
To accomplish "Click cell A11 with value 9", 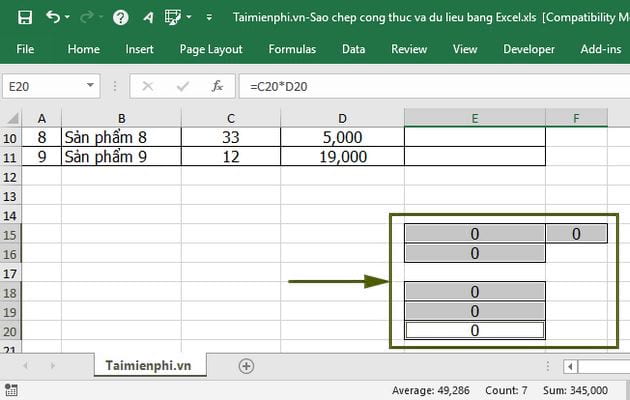I will click(x=41, y=157).
